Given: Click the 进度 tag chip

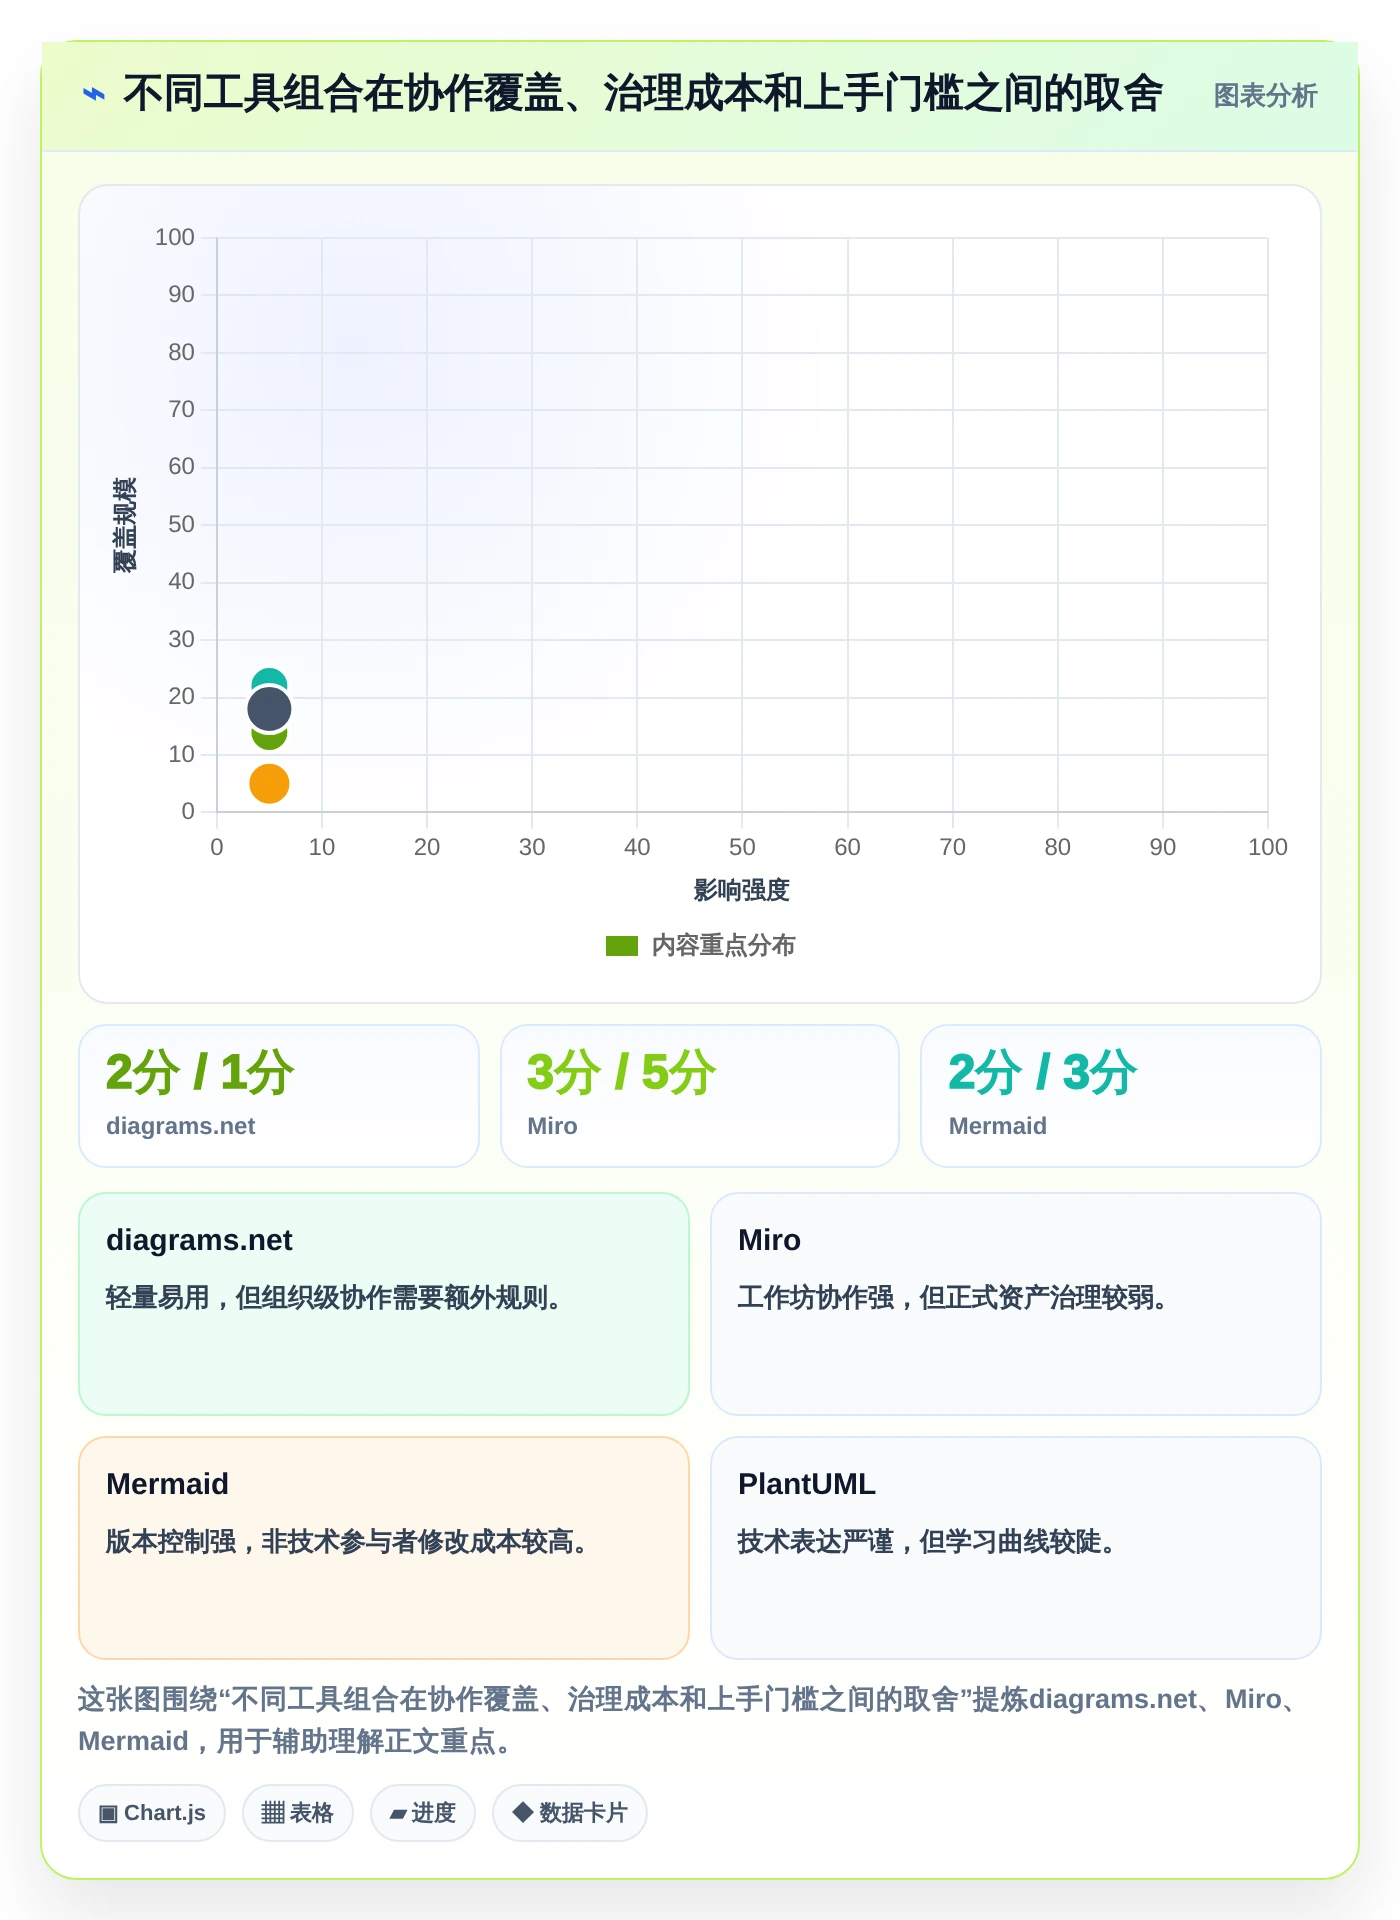Looking at the screenshot, I should [423, 1813].
